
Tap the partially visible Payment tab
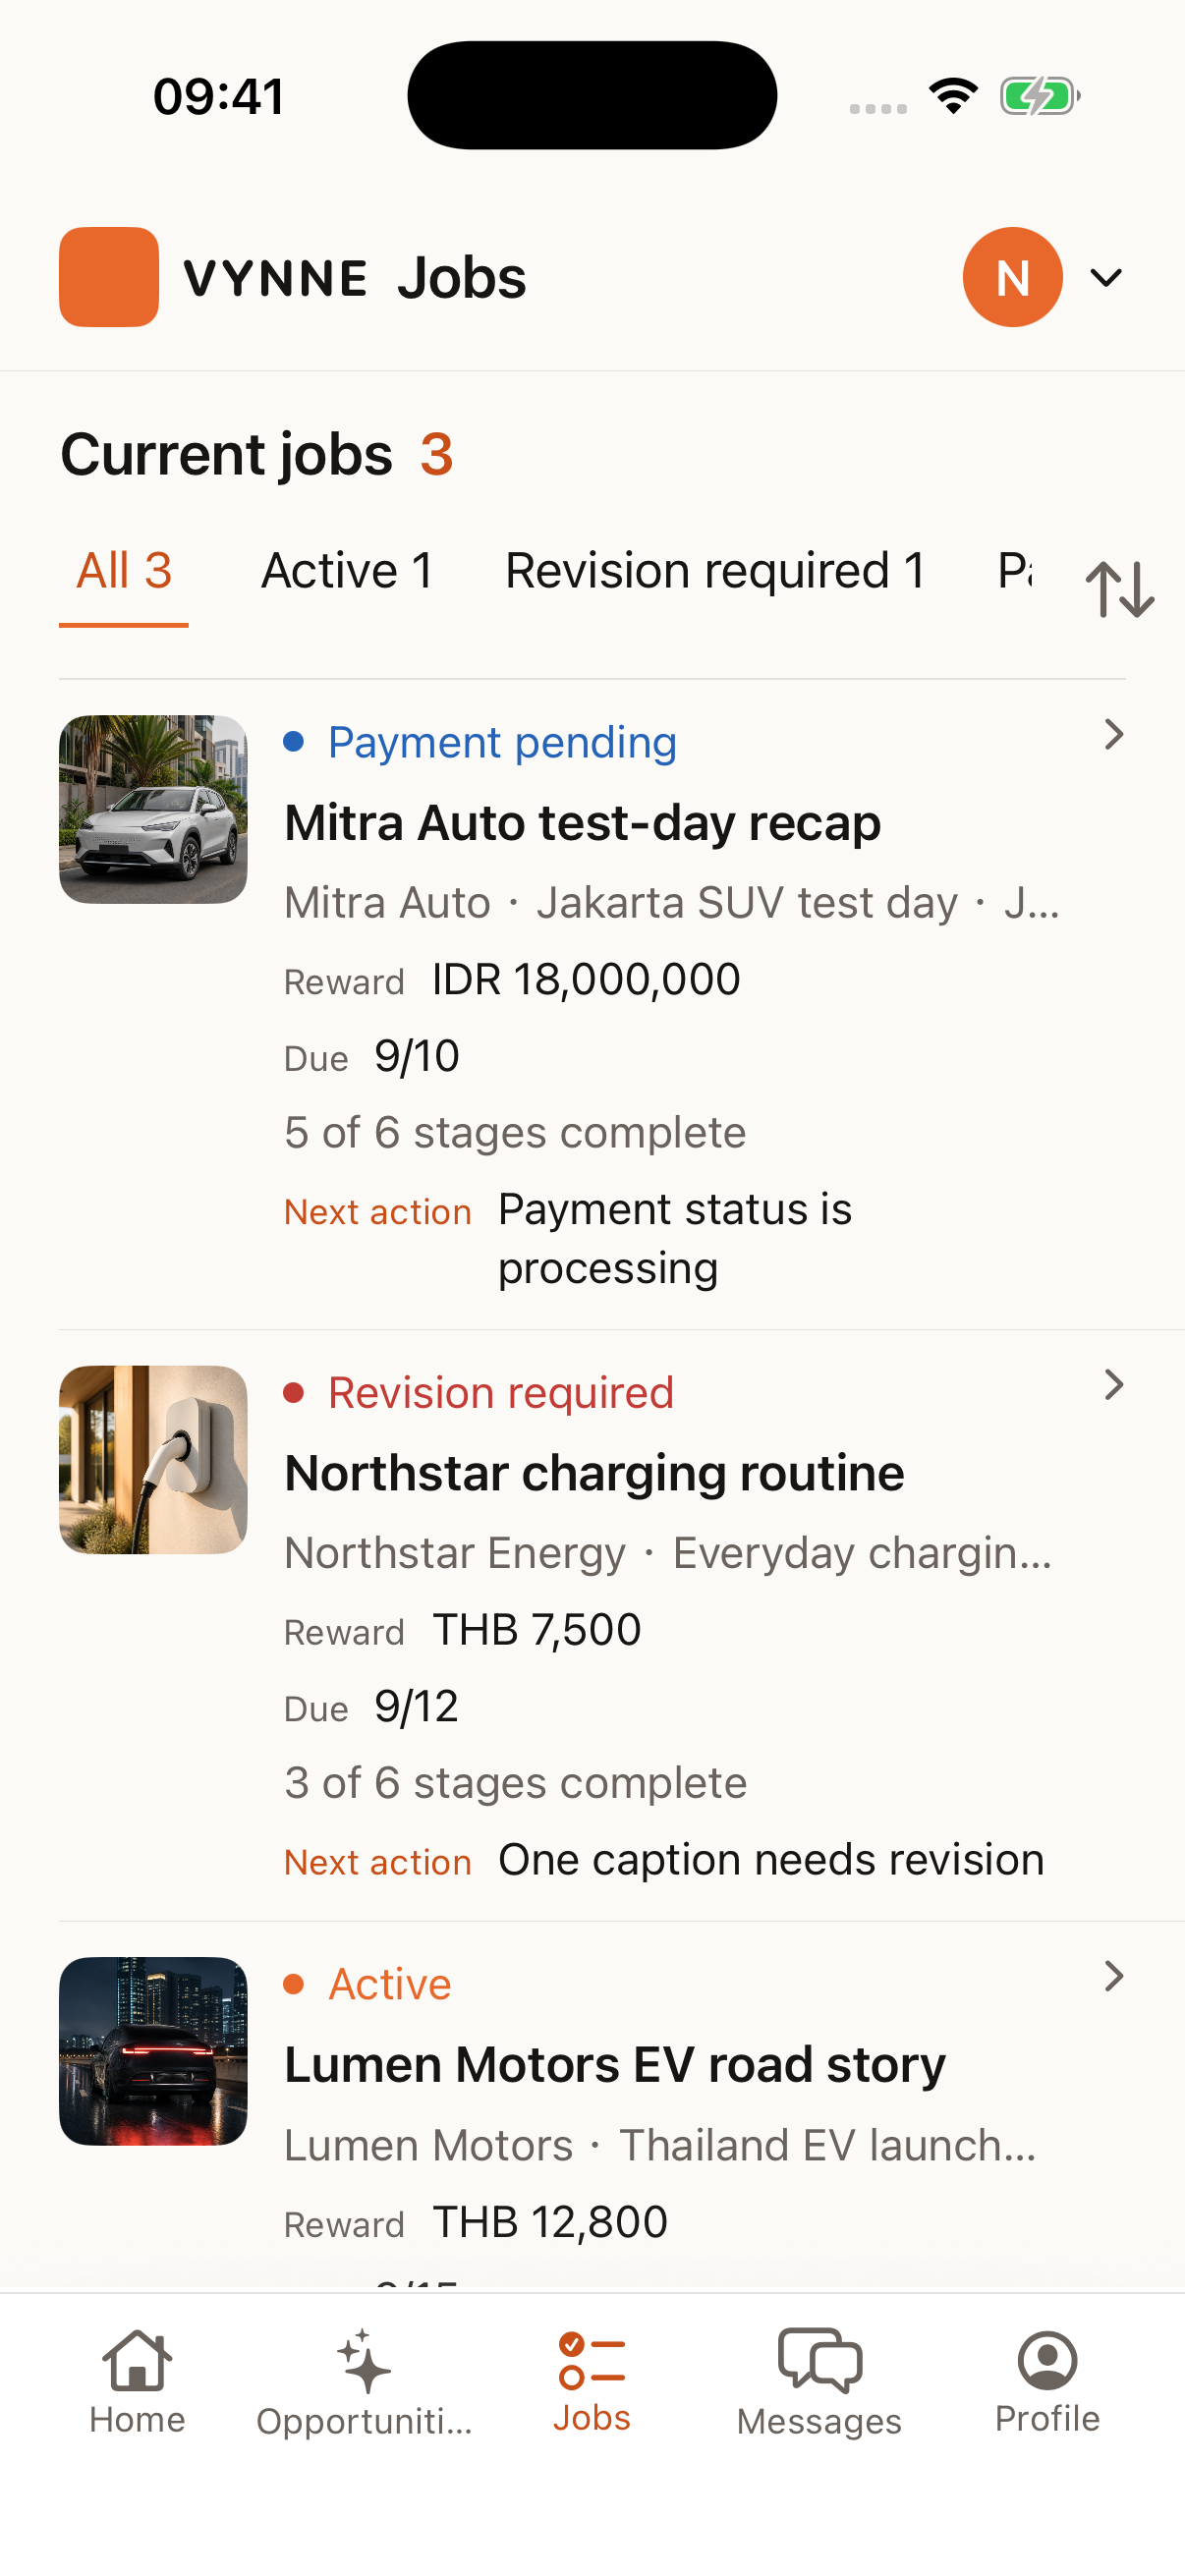click(1015, 571)
